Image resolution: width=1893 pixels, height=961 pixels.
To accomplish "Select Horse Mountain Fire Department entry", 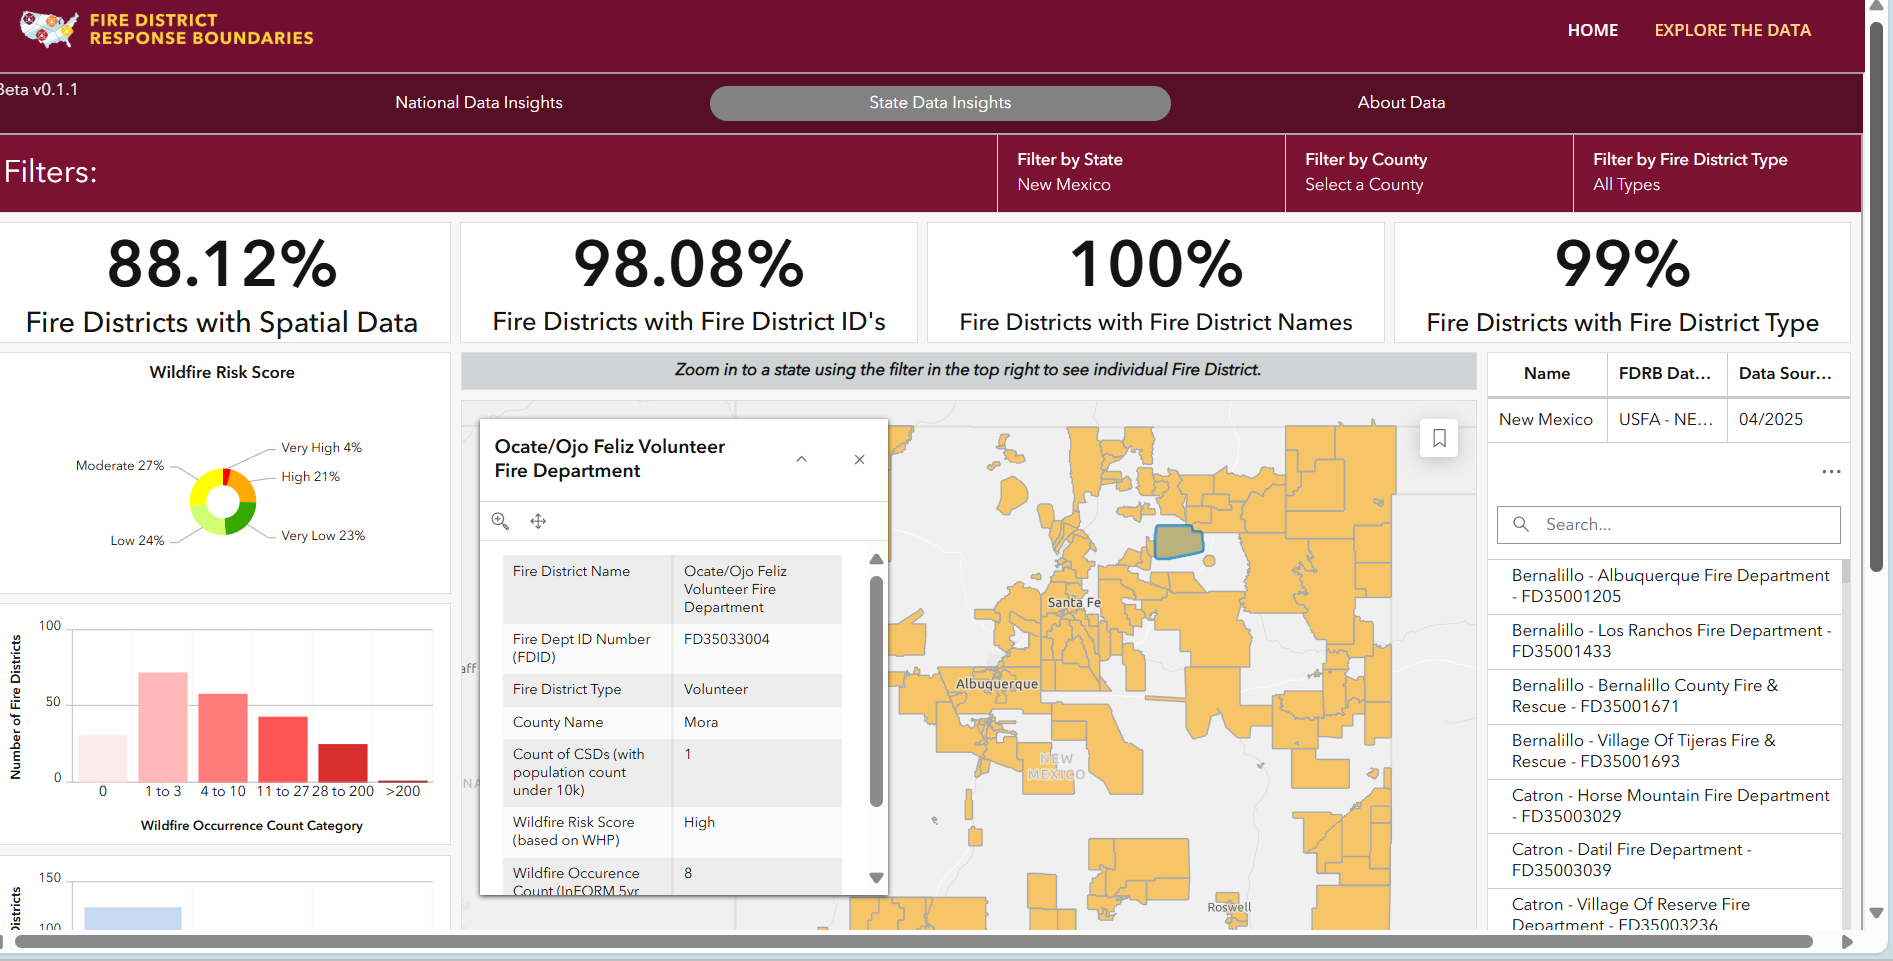I will tap(1665, 806).
